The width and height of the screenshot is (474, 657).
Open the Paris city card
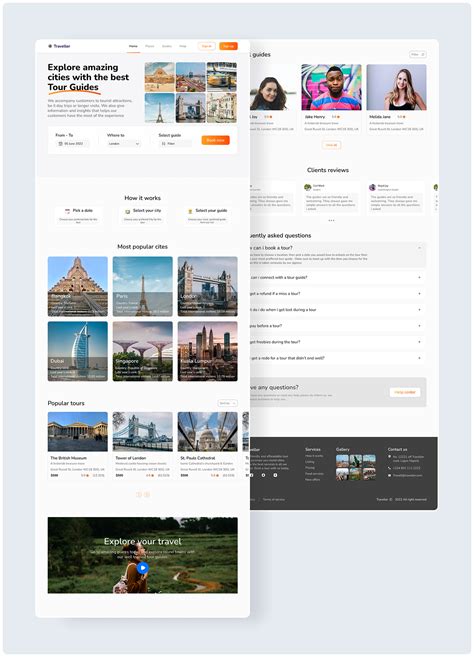142,286
